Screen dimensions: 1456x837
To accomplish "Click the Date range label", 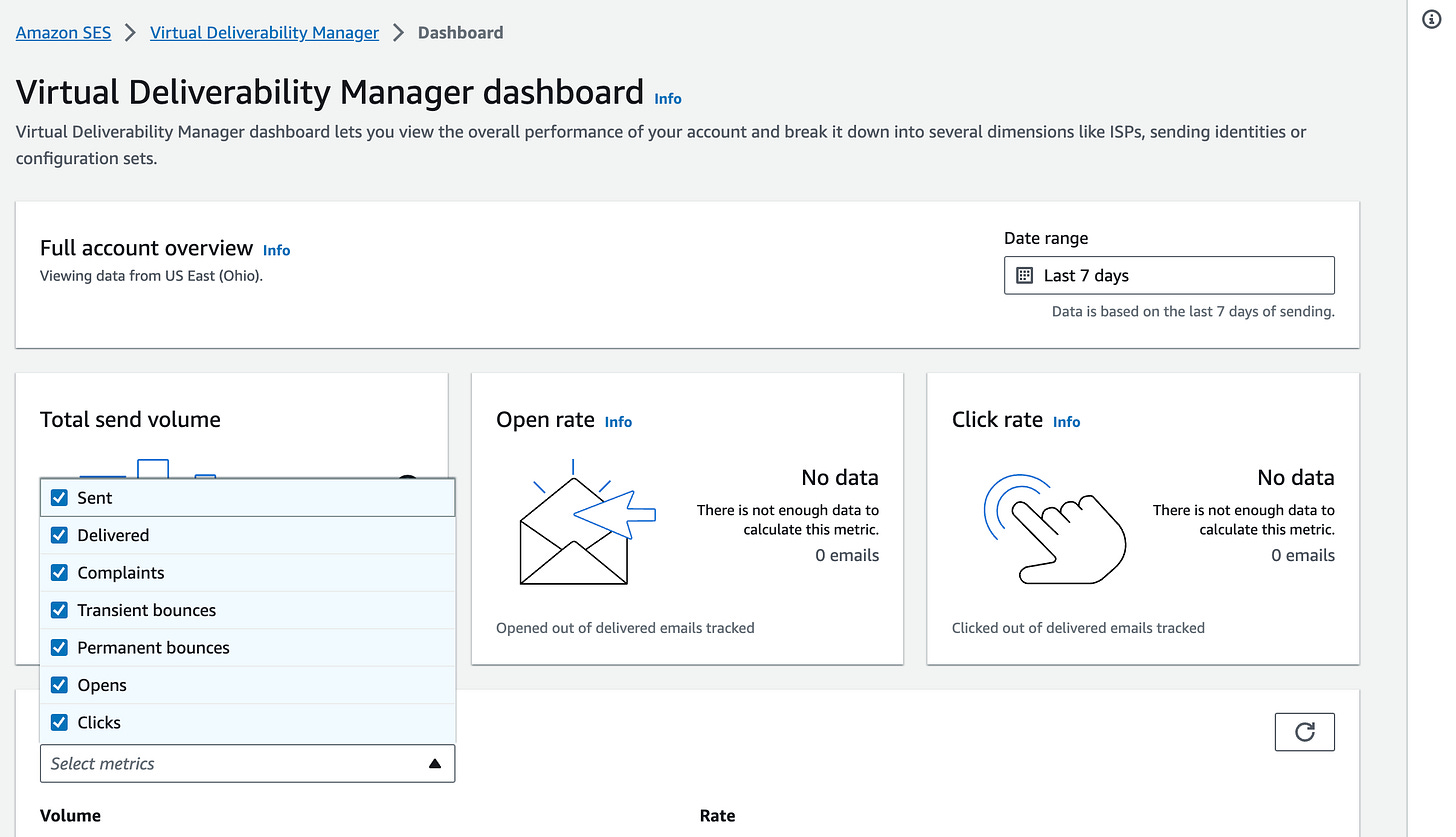I will click(1046, 238).
